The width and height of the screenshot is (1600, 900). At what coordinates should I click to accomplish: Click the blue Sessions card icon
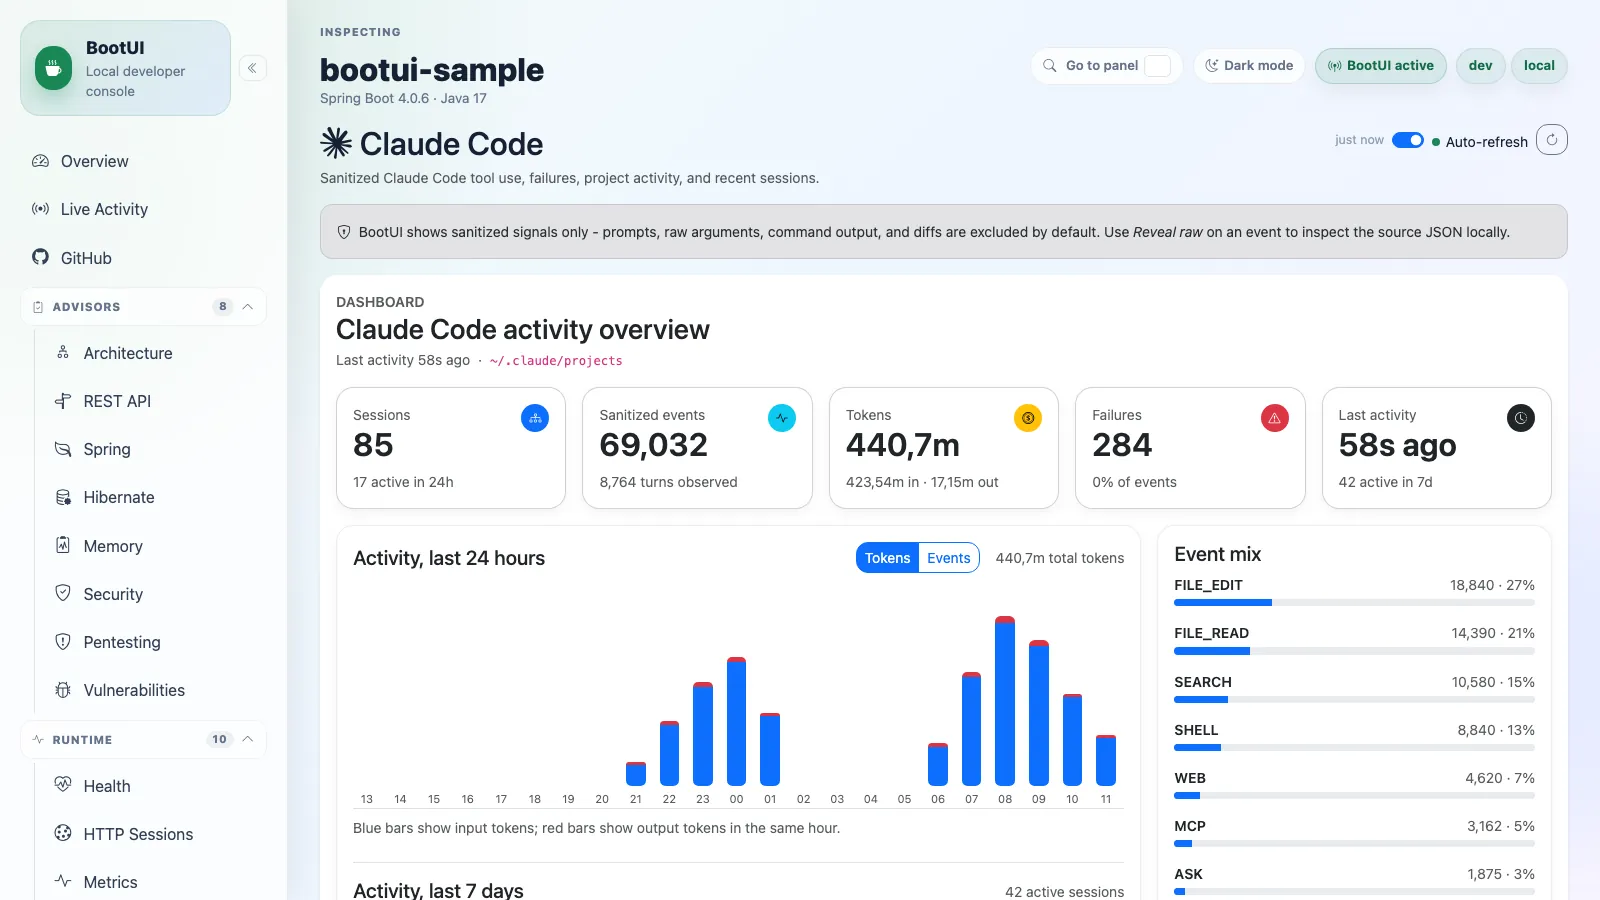(535, 418)
